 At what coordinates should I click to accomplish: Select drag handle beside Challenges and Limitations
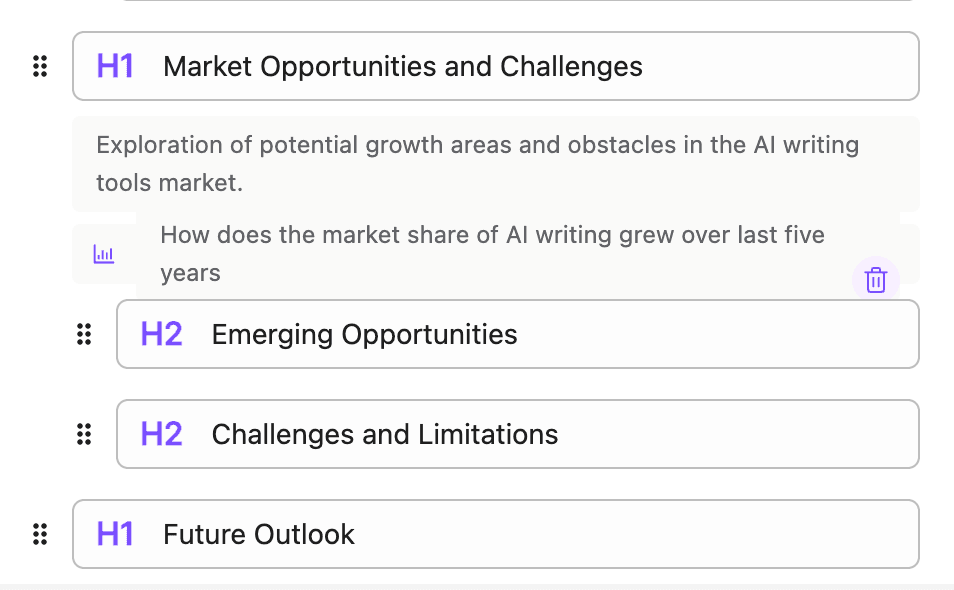click(x=84, y=434)
